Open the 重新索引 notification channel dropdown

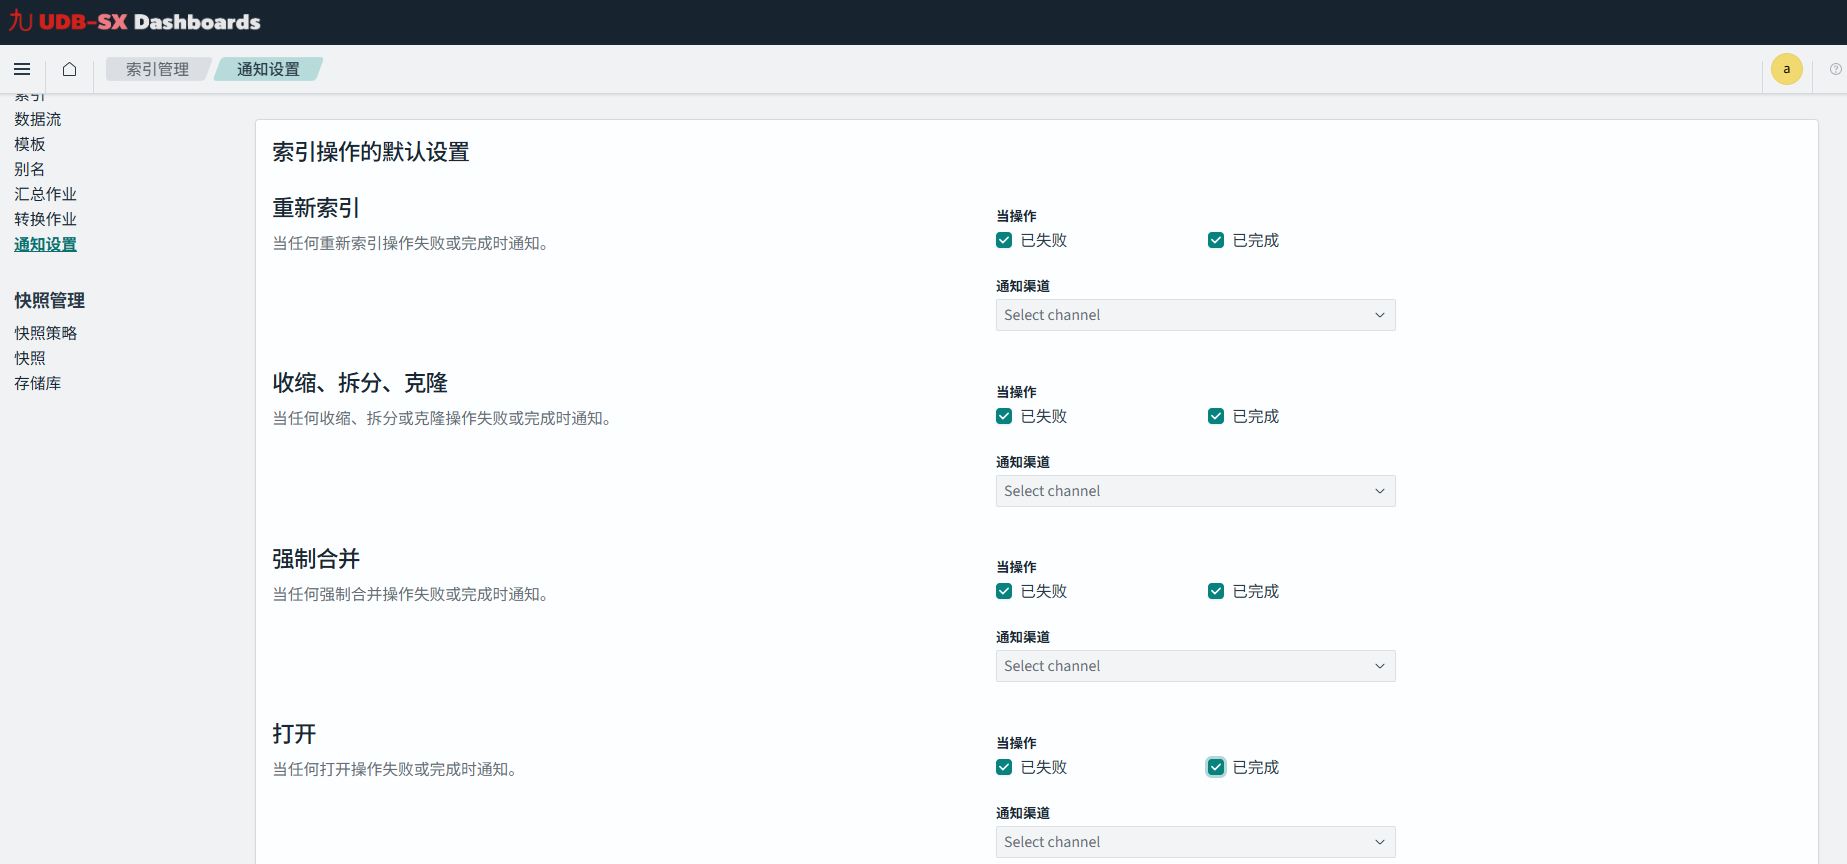tap(1195, 315)
